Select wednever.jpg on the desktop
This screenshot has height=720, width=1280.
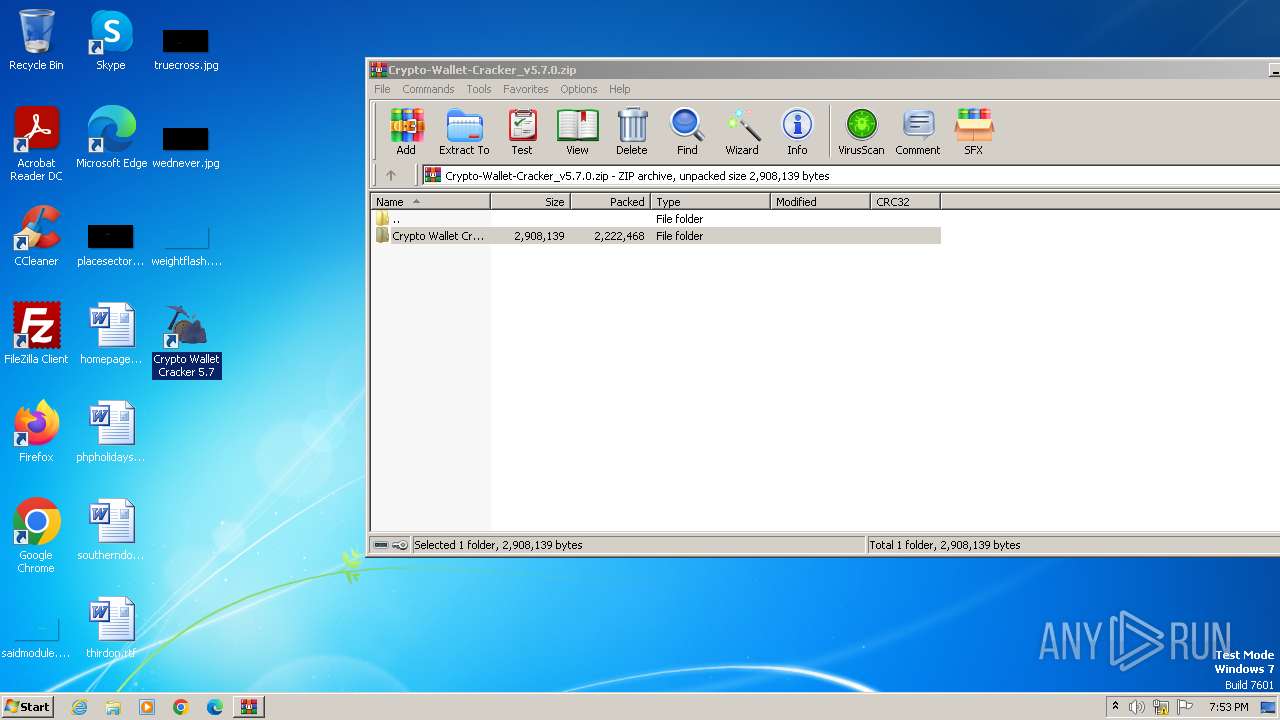(x=186, y=146)
